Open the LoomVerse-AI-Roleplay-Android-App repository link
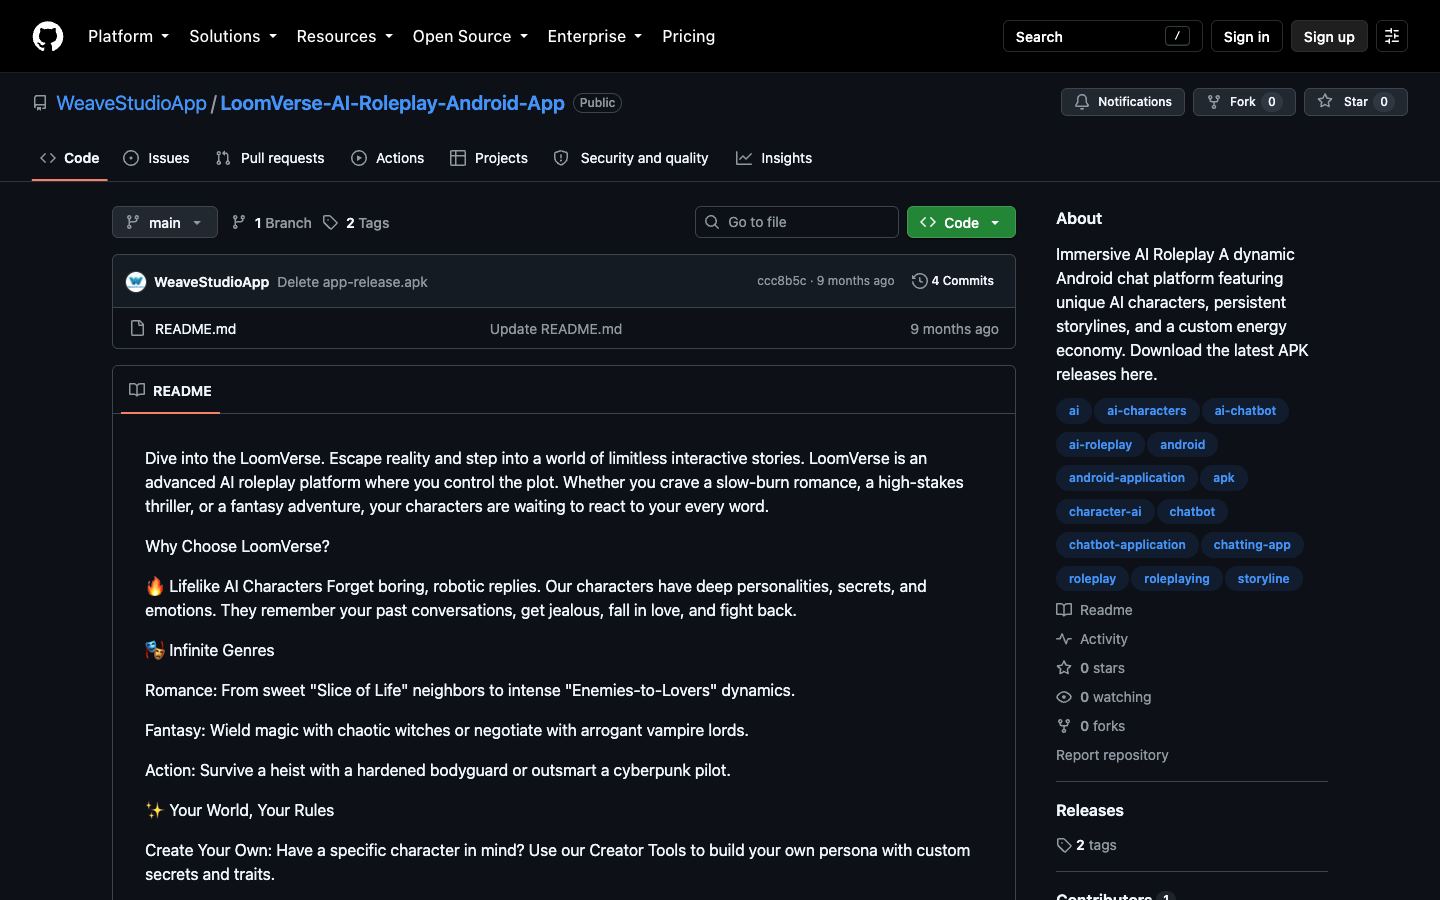This screenshot has width=1440, height=900. click(392, 103)
